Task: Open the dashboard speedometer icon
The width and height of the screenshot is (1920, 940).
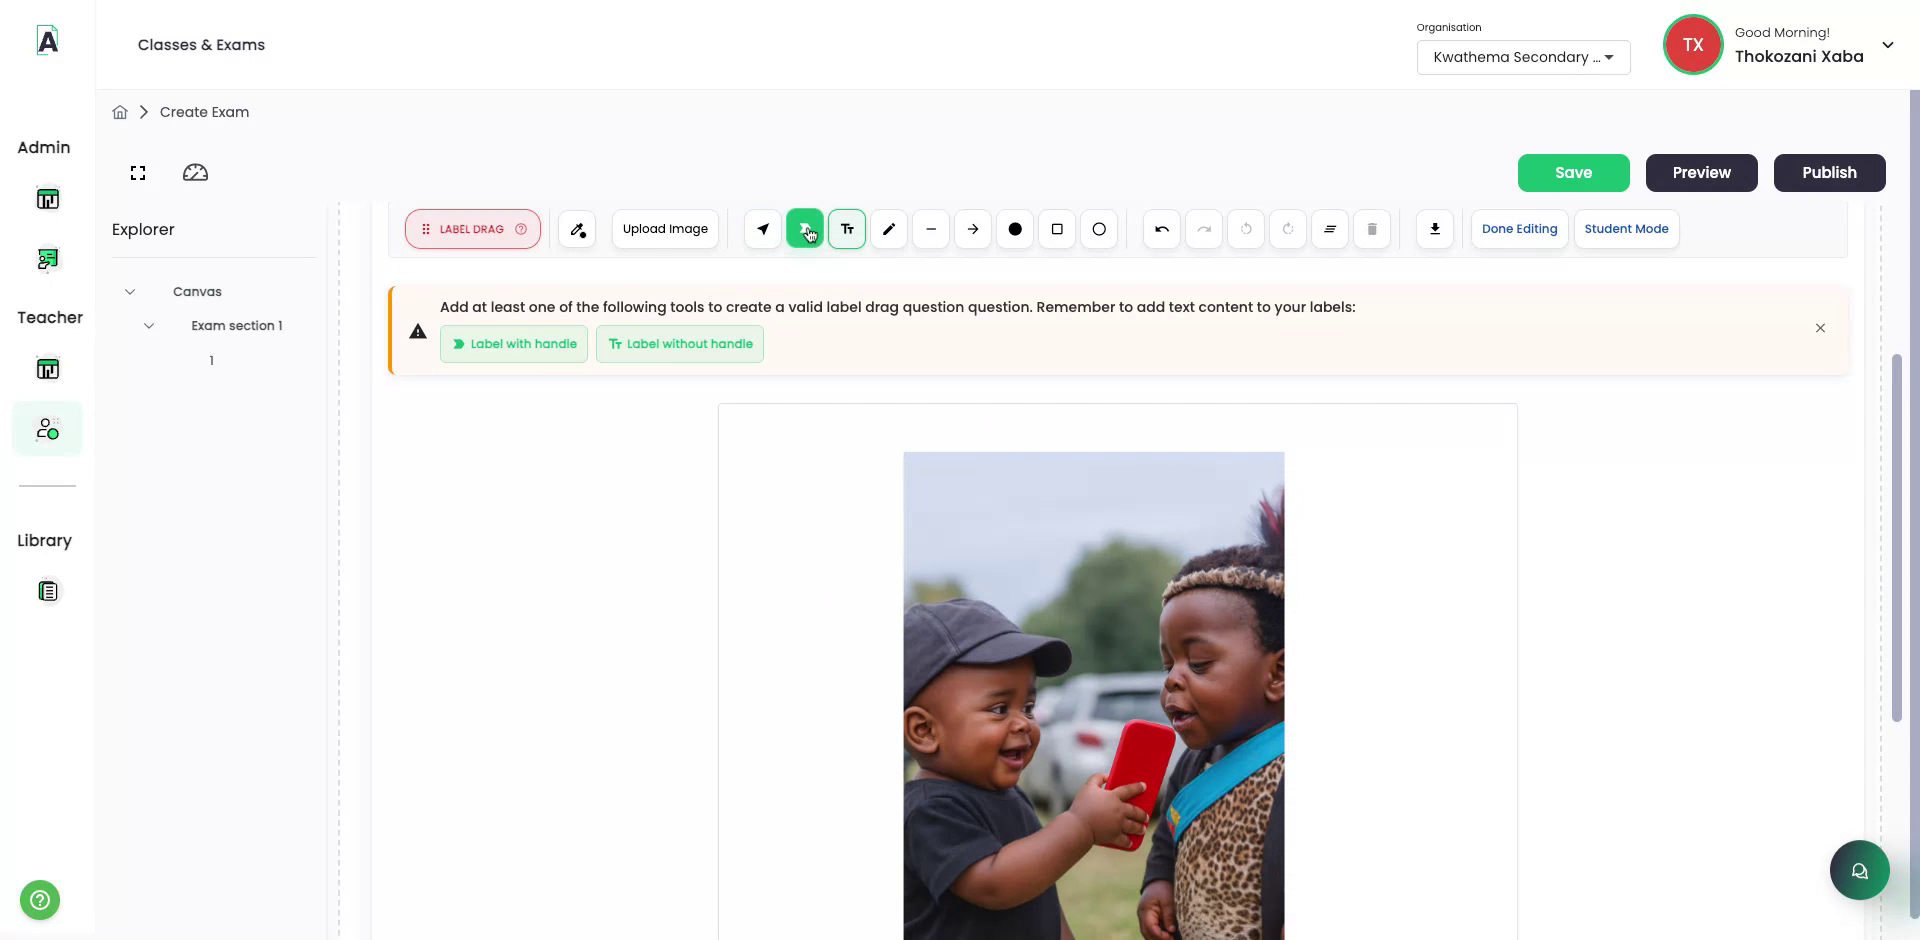Action: tap(195, 172)
